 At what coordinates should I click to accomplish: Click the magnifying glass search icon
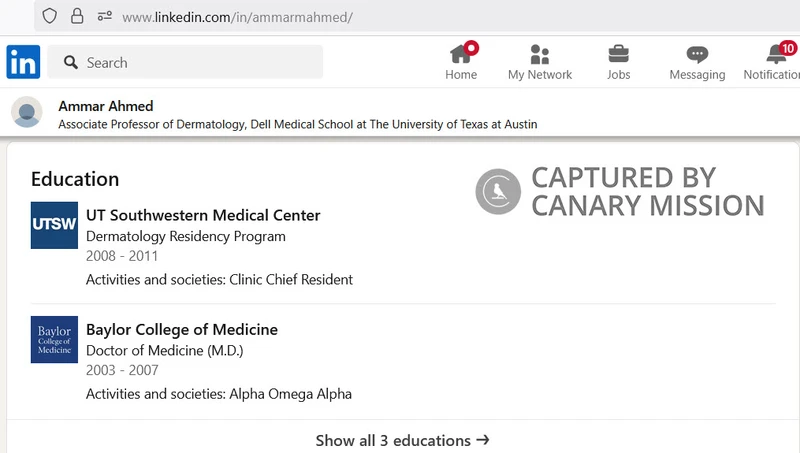[x=71, y=63]
